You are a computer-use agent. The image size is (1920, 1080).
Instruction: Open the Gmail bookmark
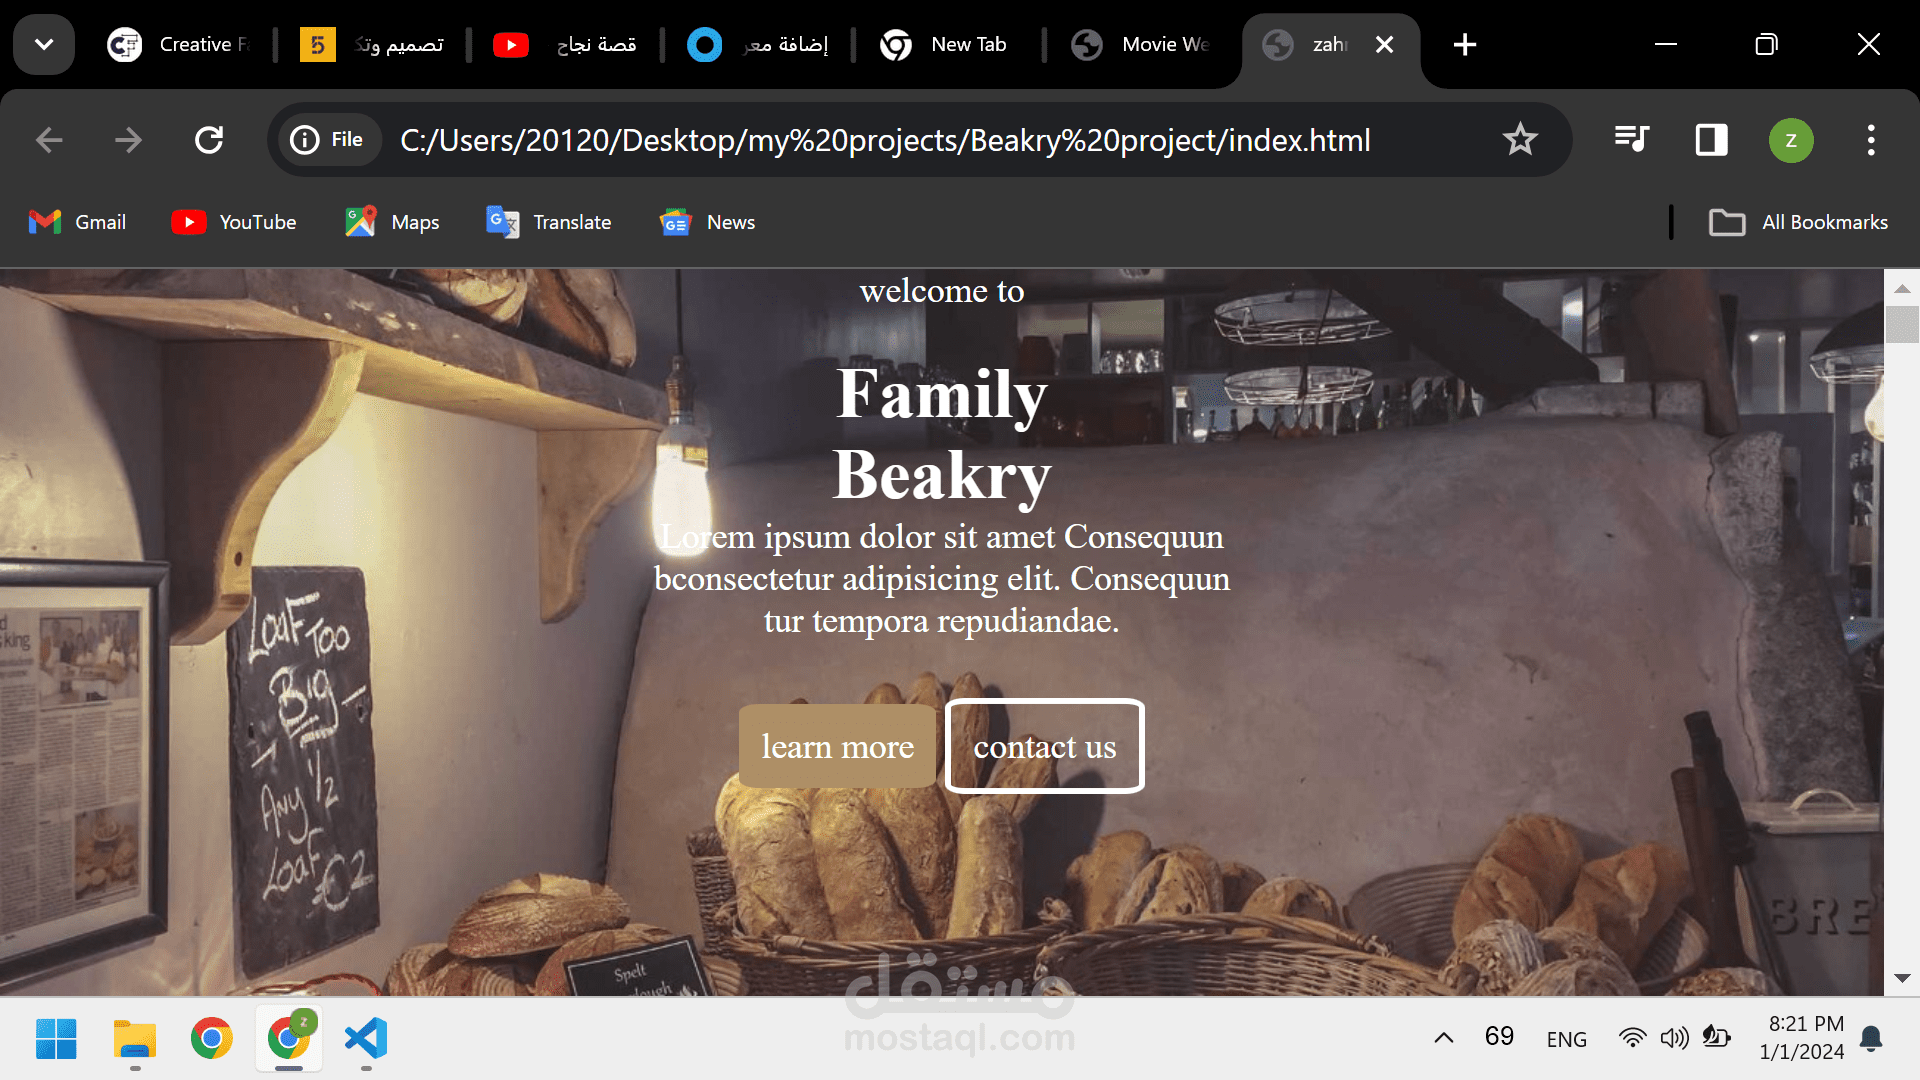point(78,222)
